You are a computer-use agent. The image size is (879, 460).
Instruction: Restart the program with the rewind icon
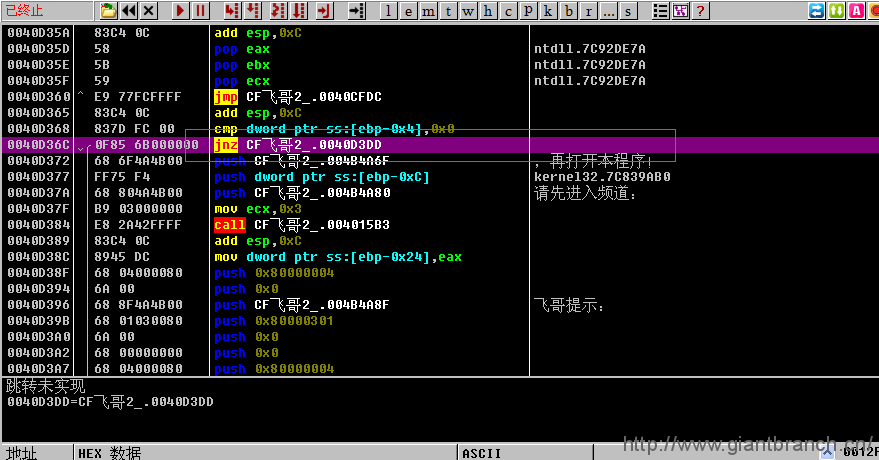[128, 11]
